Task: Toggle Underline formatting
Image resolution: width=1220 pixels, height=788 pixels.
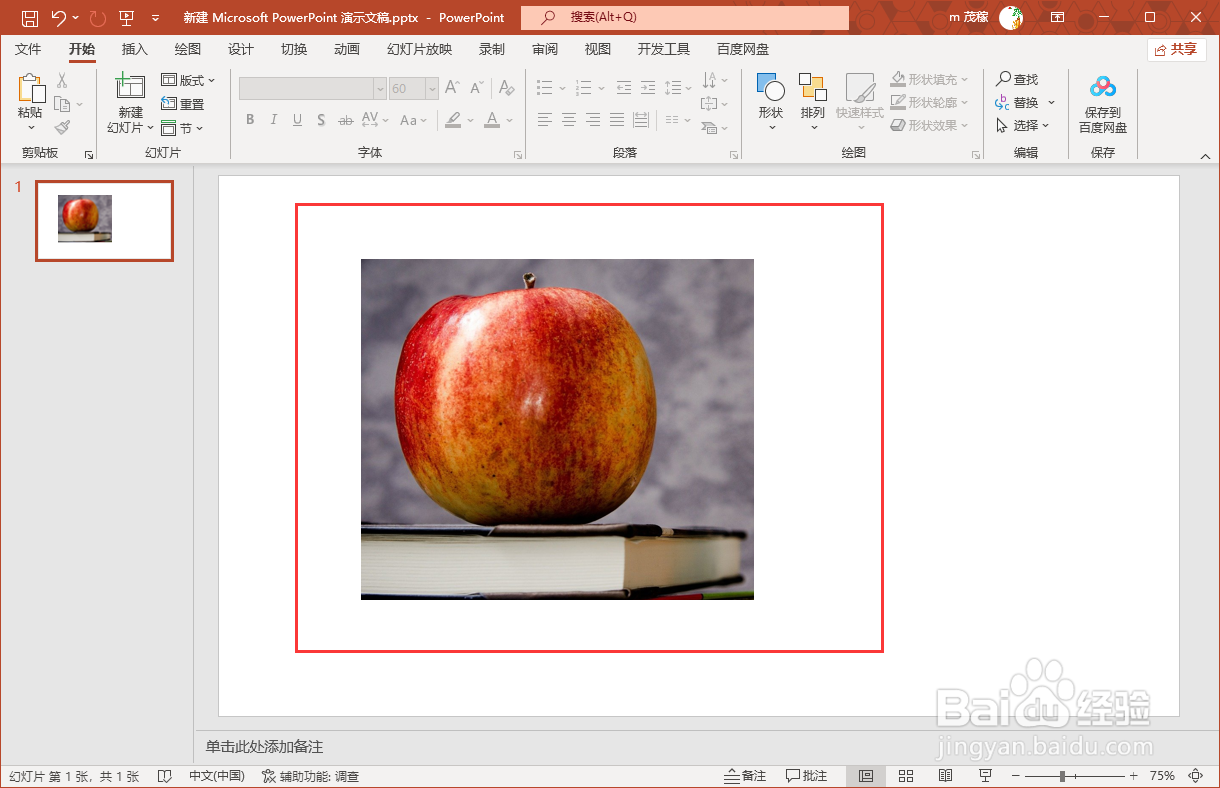Action: point(298,120)
